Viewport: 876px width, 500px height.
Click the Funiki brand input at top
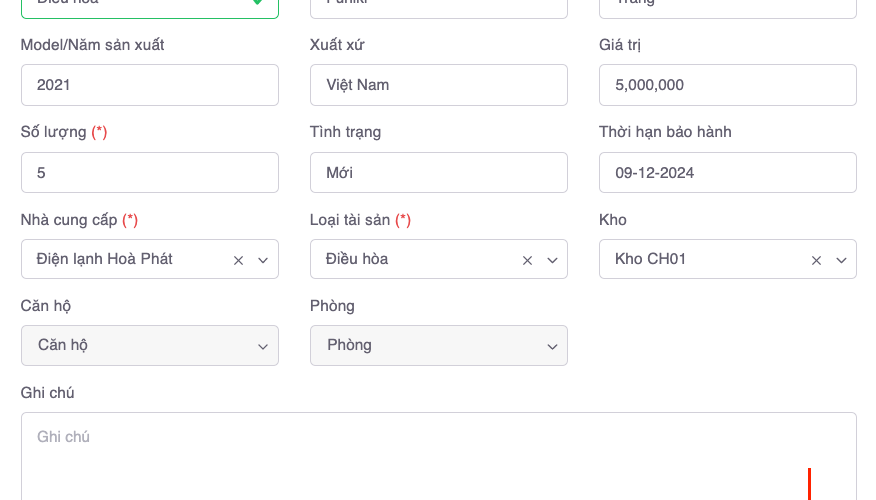click(x=438, y=6)
